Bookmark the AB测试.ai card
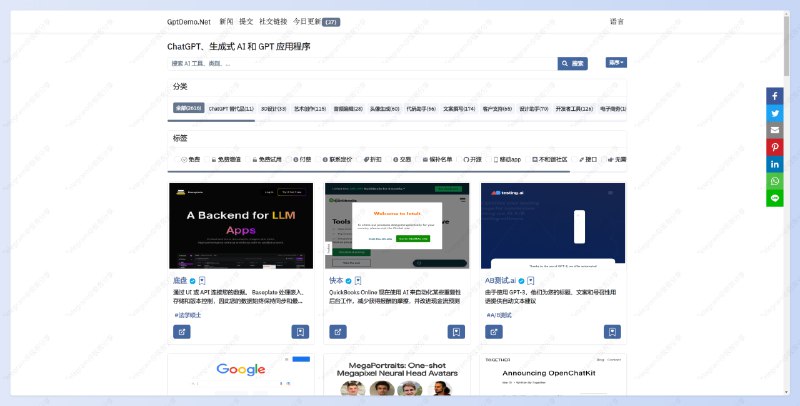 tap(612, 331)
